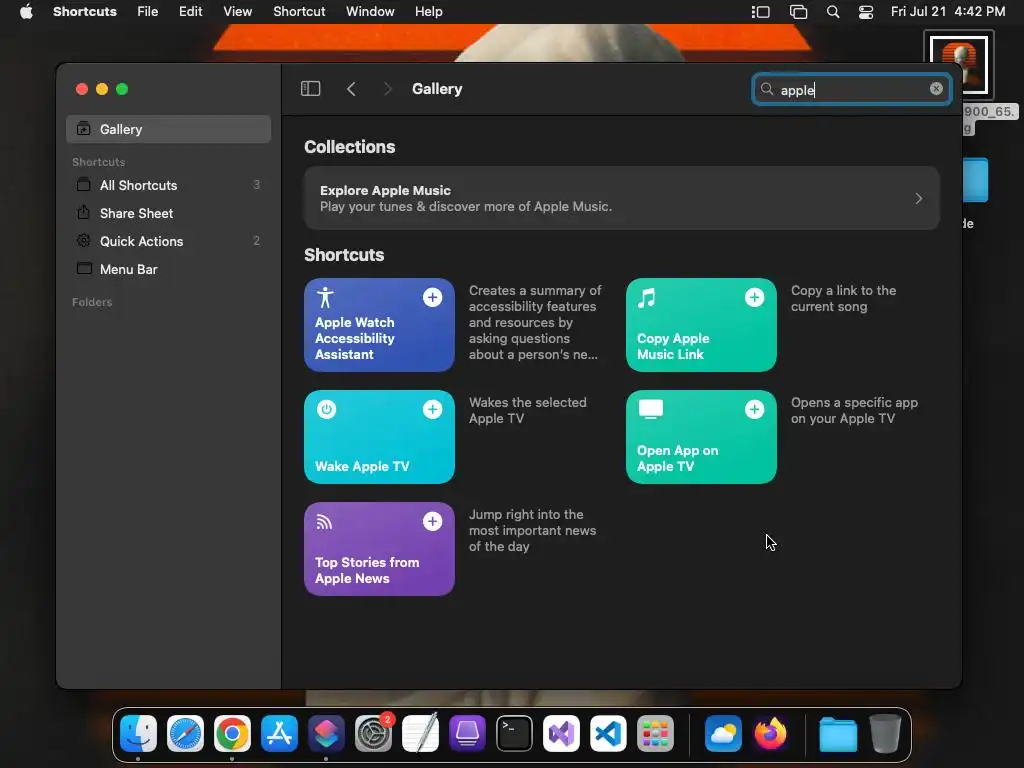Open the View menu

click(x=238, y=12)
